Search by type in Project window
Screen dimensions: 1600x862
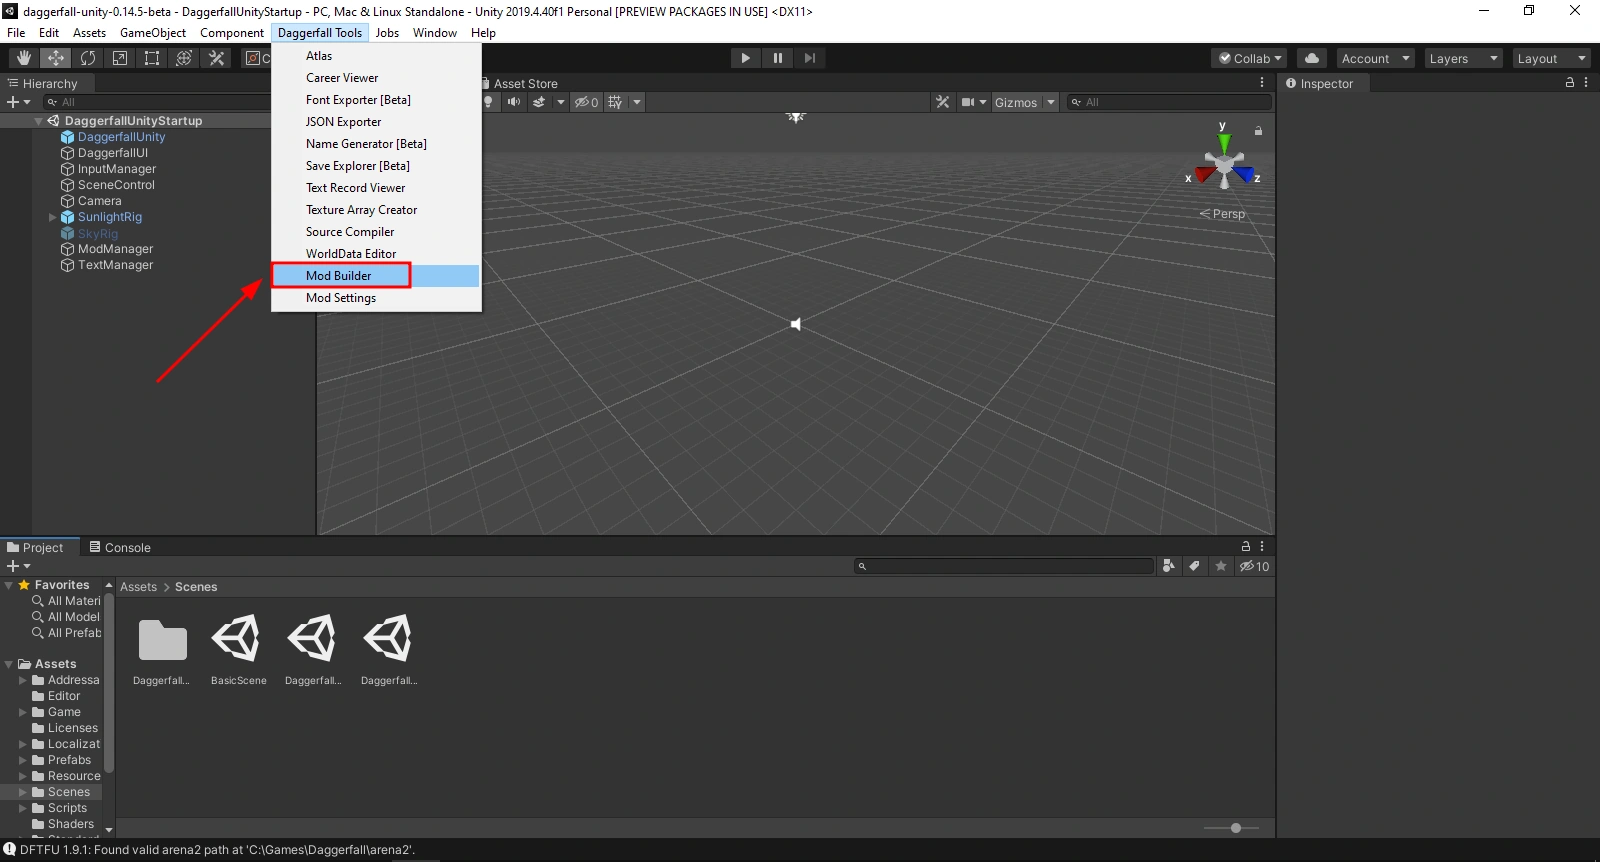[1168, 566]
